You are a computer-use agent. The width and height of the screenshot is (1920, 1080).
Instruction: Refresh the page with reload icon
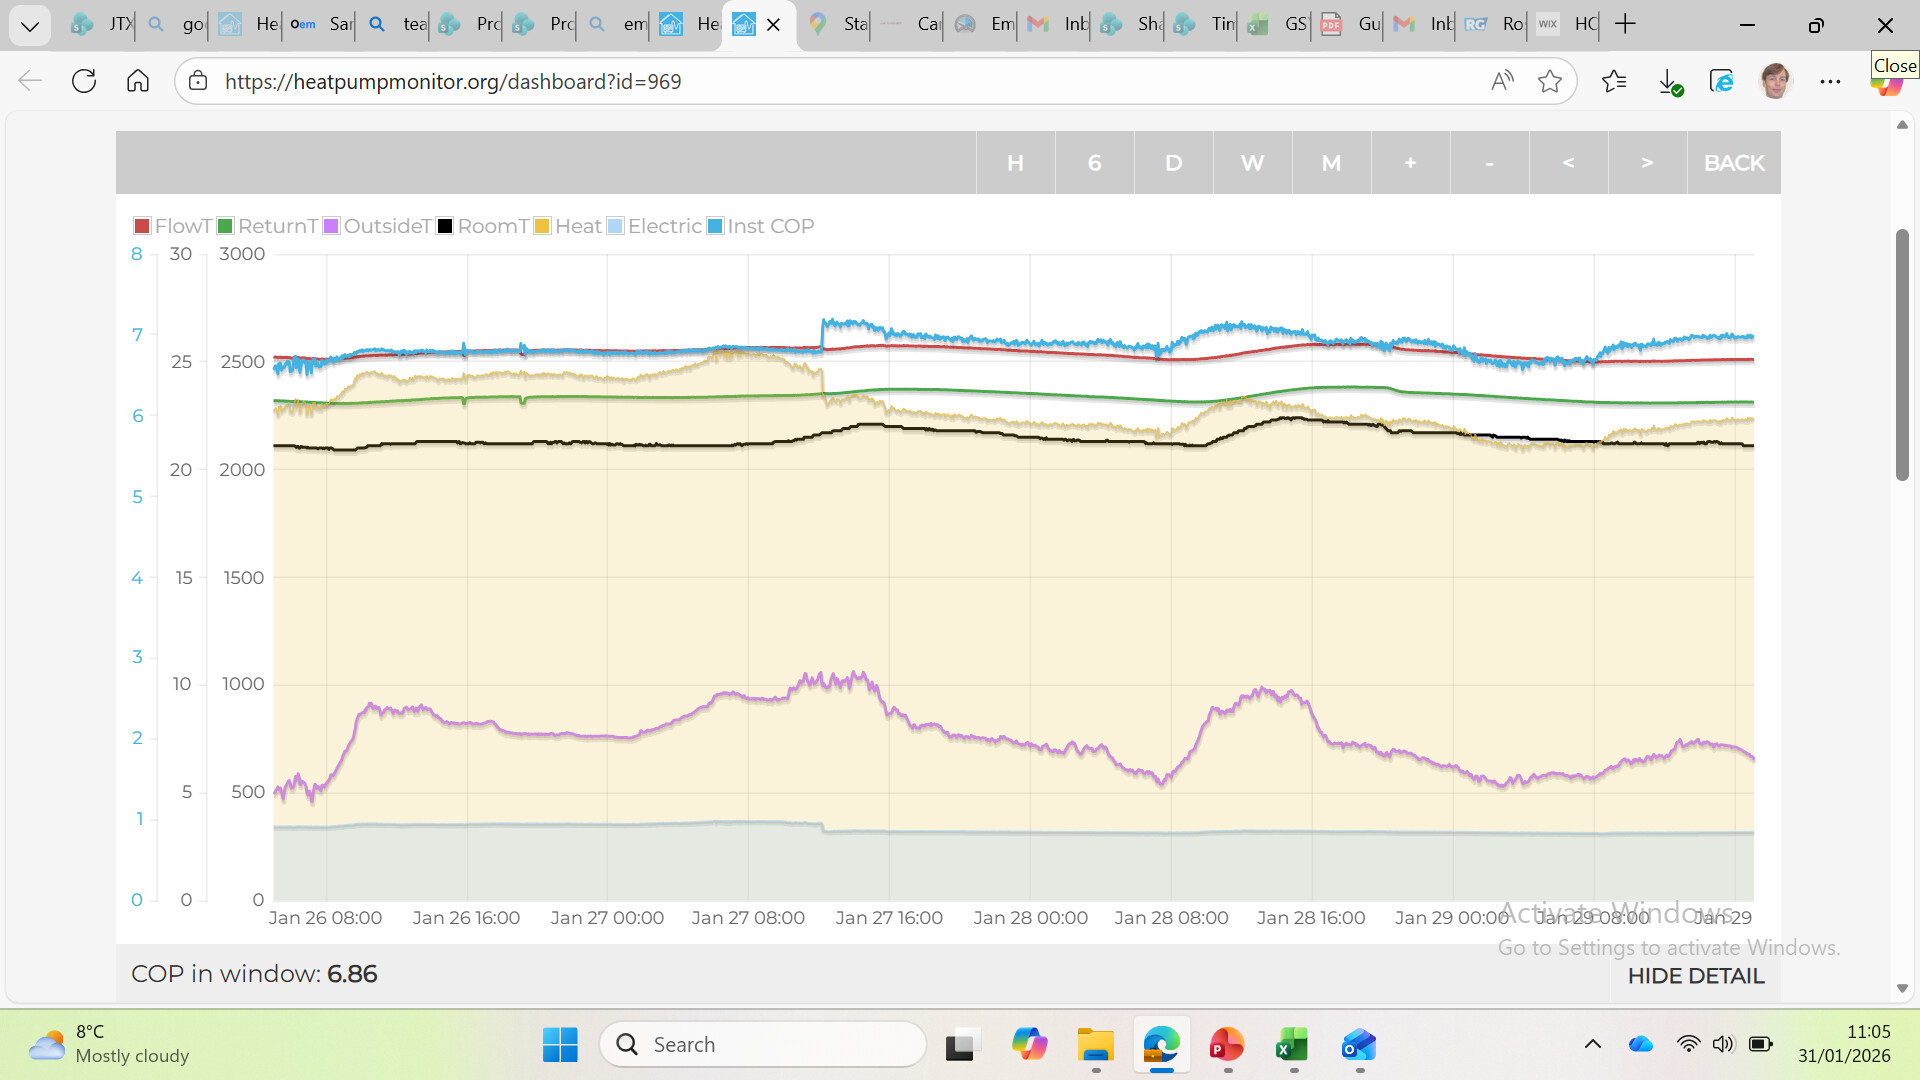tap(84, 81)
